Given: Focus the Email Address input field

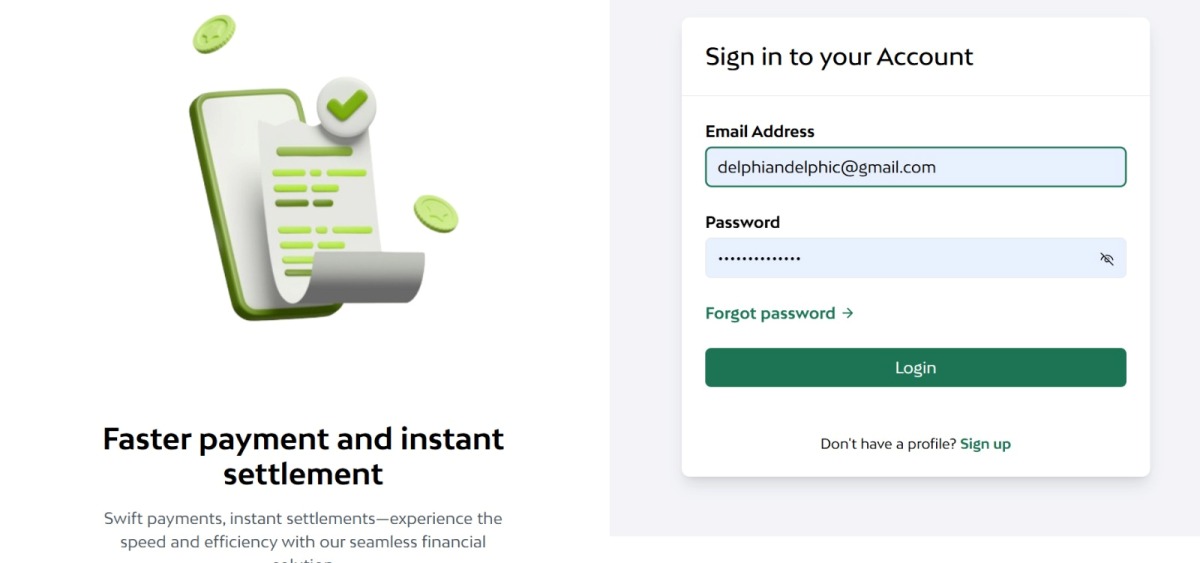Looking at the screenshot, I should click(x=915, y=167).
